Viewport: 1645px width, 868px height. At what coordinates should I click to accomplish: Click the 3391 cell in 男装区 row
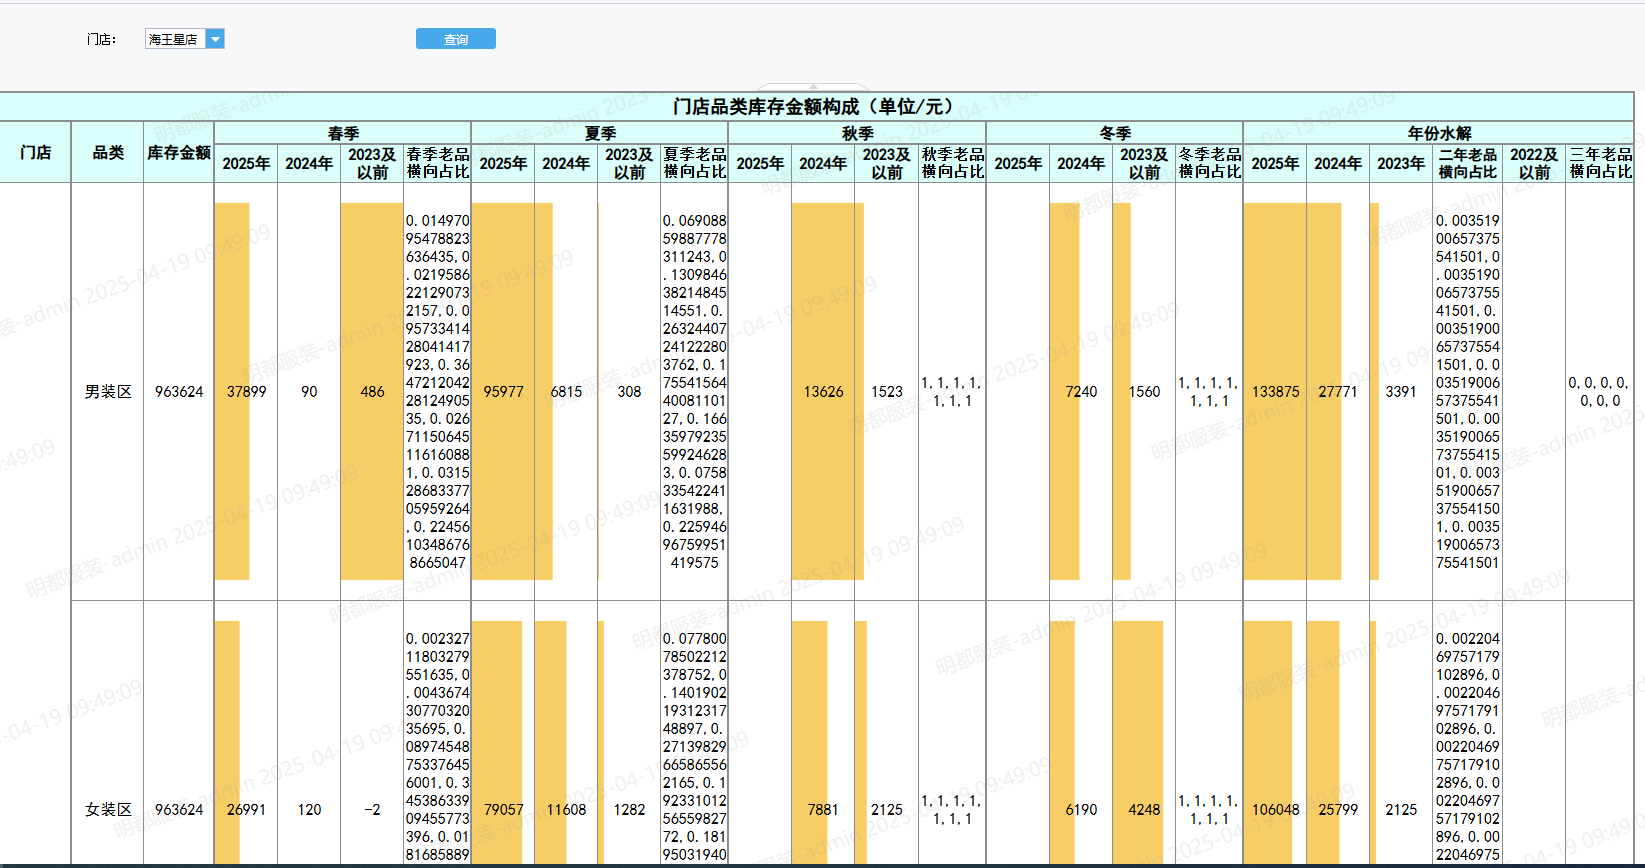[1401, 392]
